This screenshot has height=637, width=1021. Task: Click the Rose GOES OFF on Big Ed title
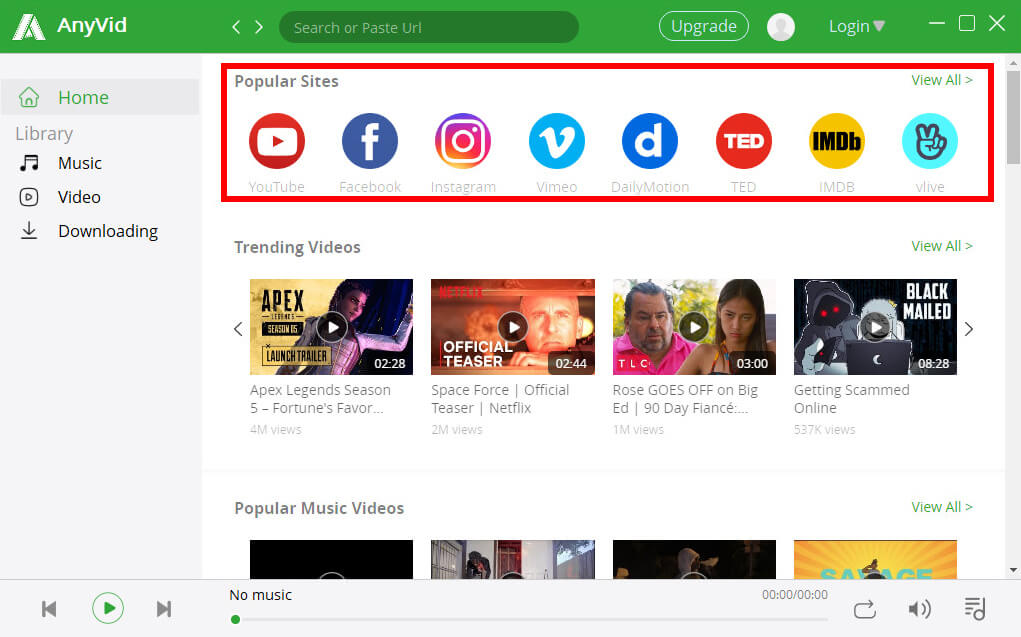pos(685,399)
